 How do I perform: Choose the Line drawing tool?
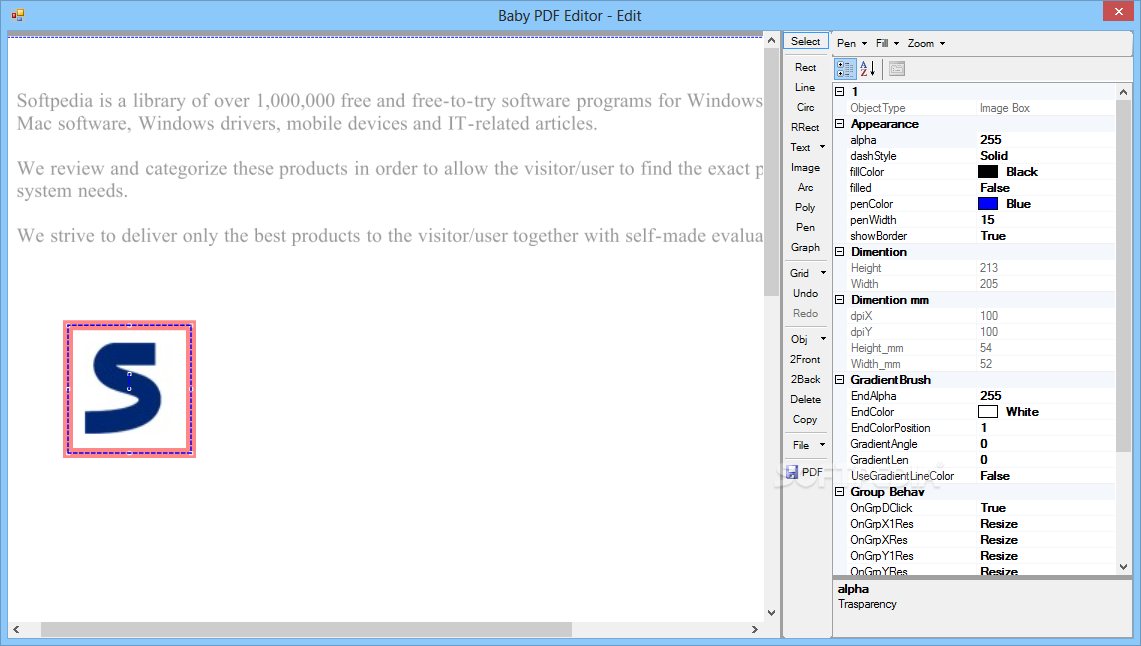click(806, 87)
